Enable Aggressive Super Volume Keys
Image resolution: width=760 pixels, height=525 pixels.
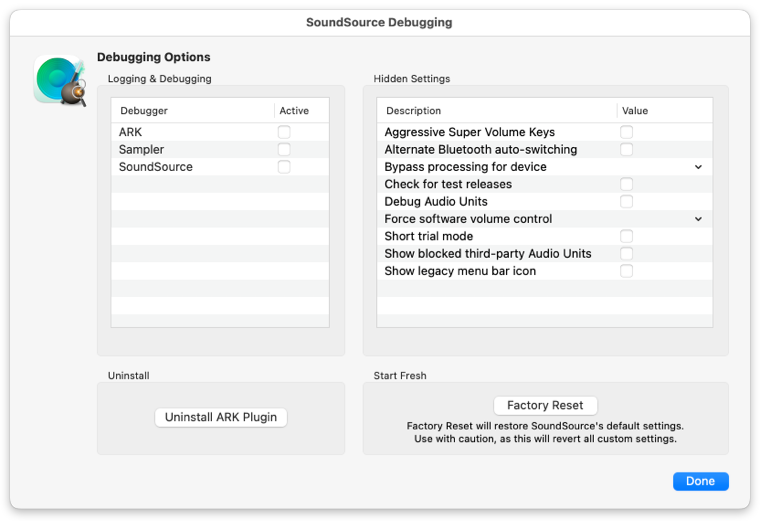click(x=626, y=132)
